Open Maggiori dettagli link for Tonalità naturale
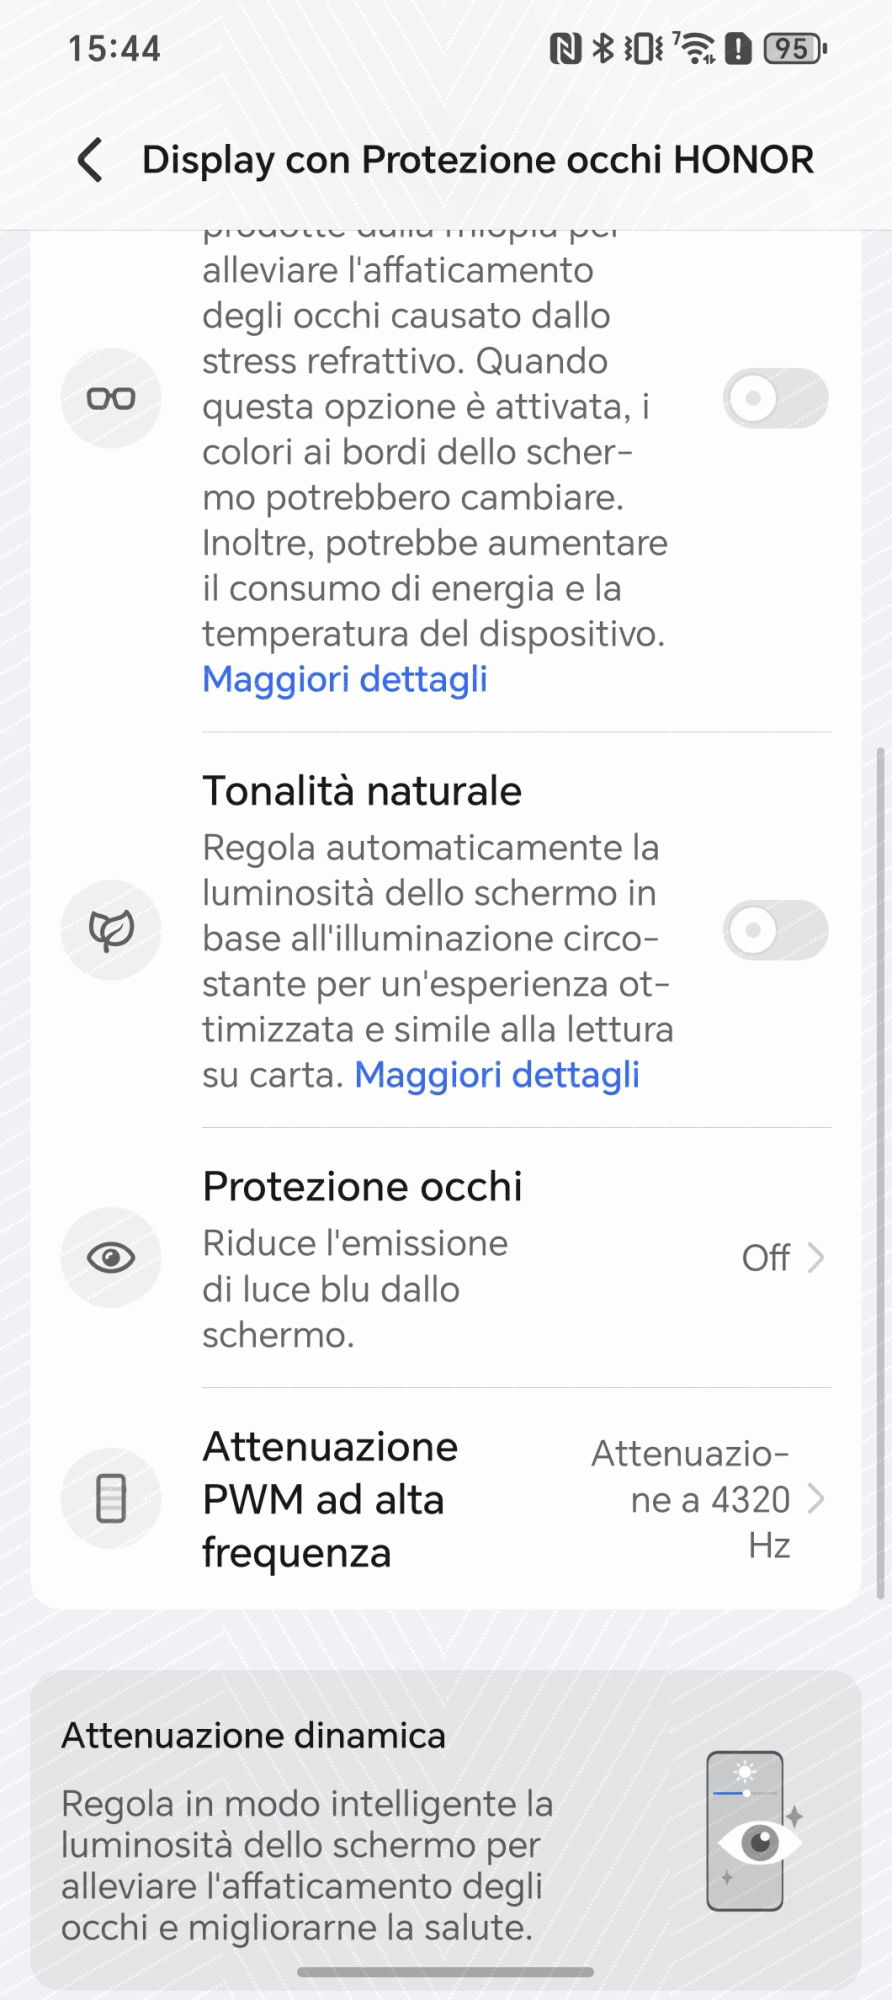This screenshot has width=892, height=2000. (x=497, y=1075)
